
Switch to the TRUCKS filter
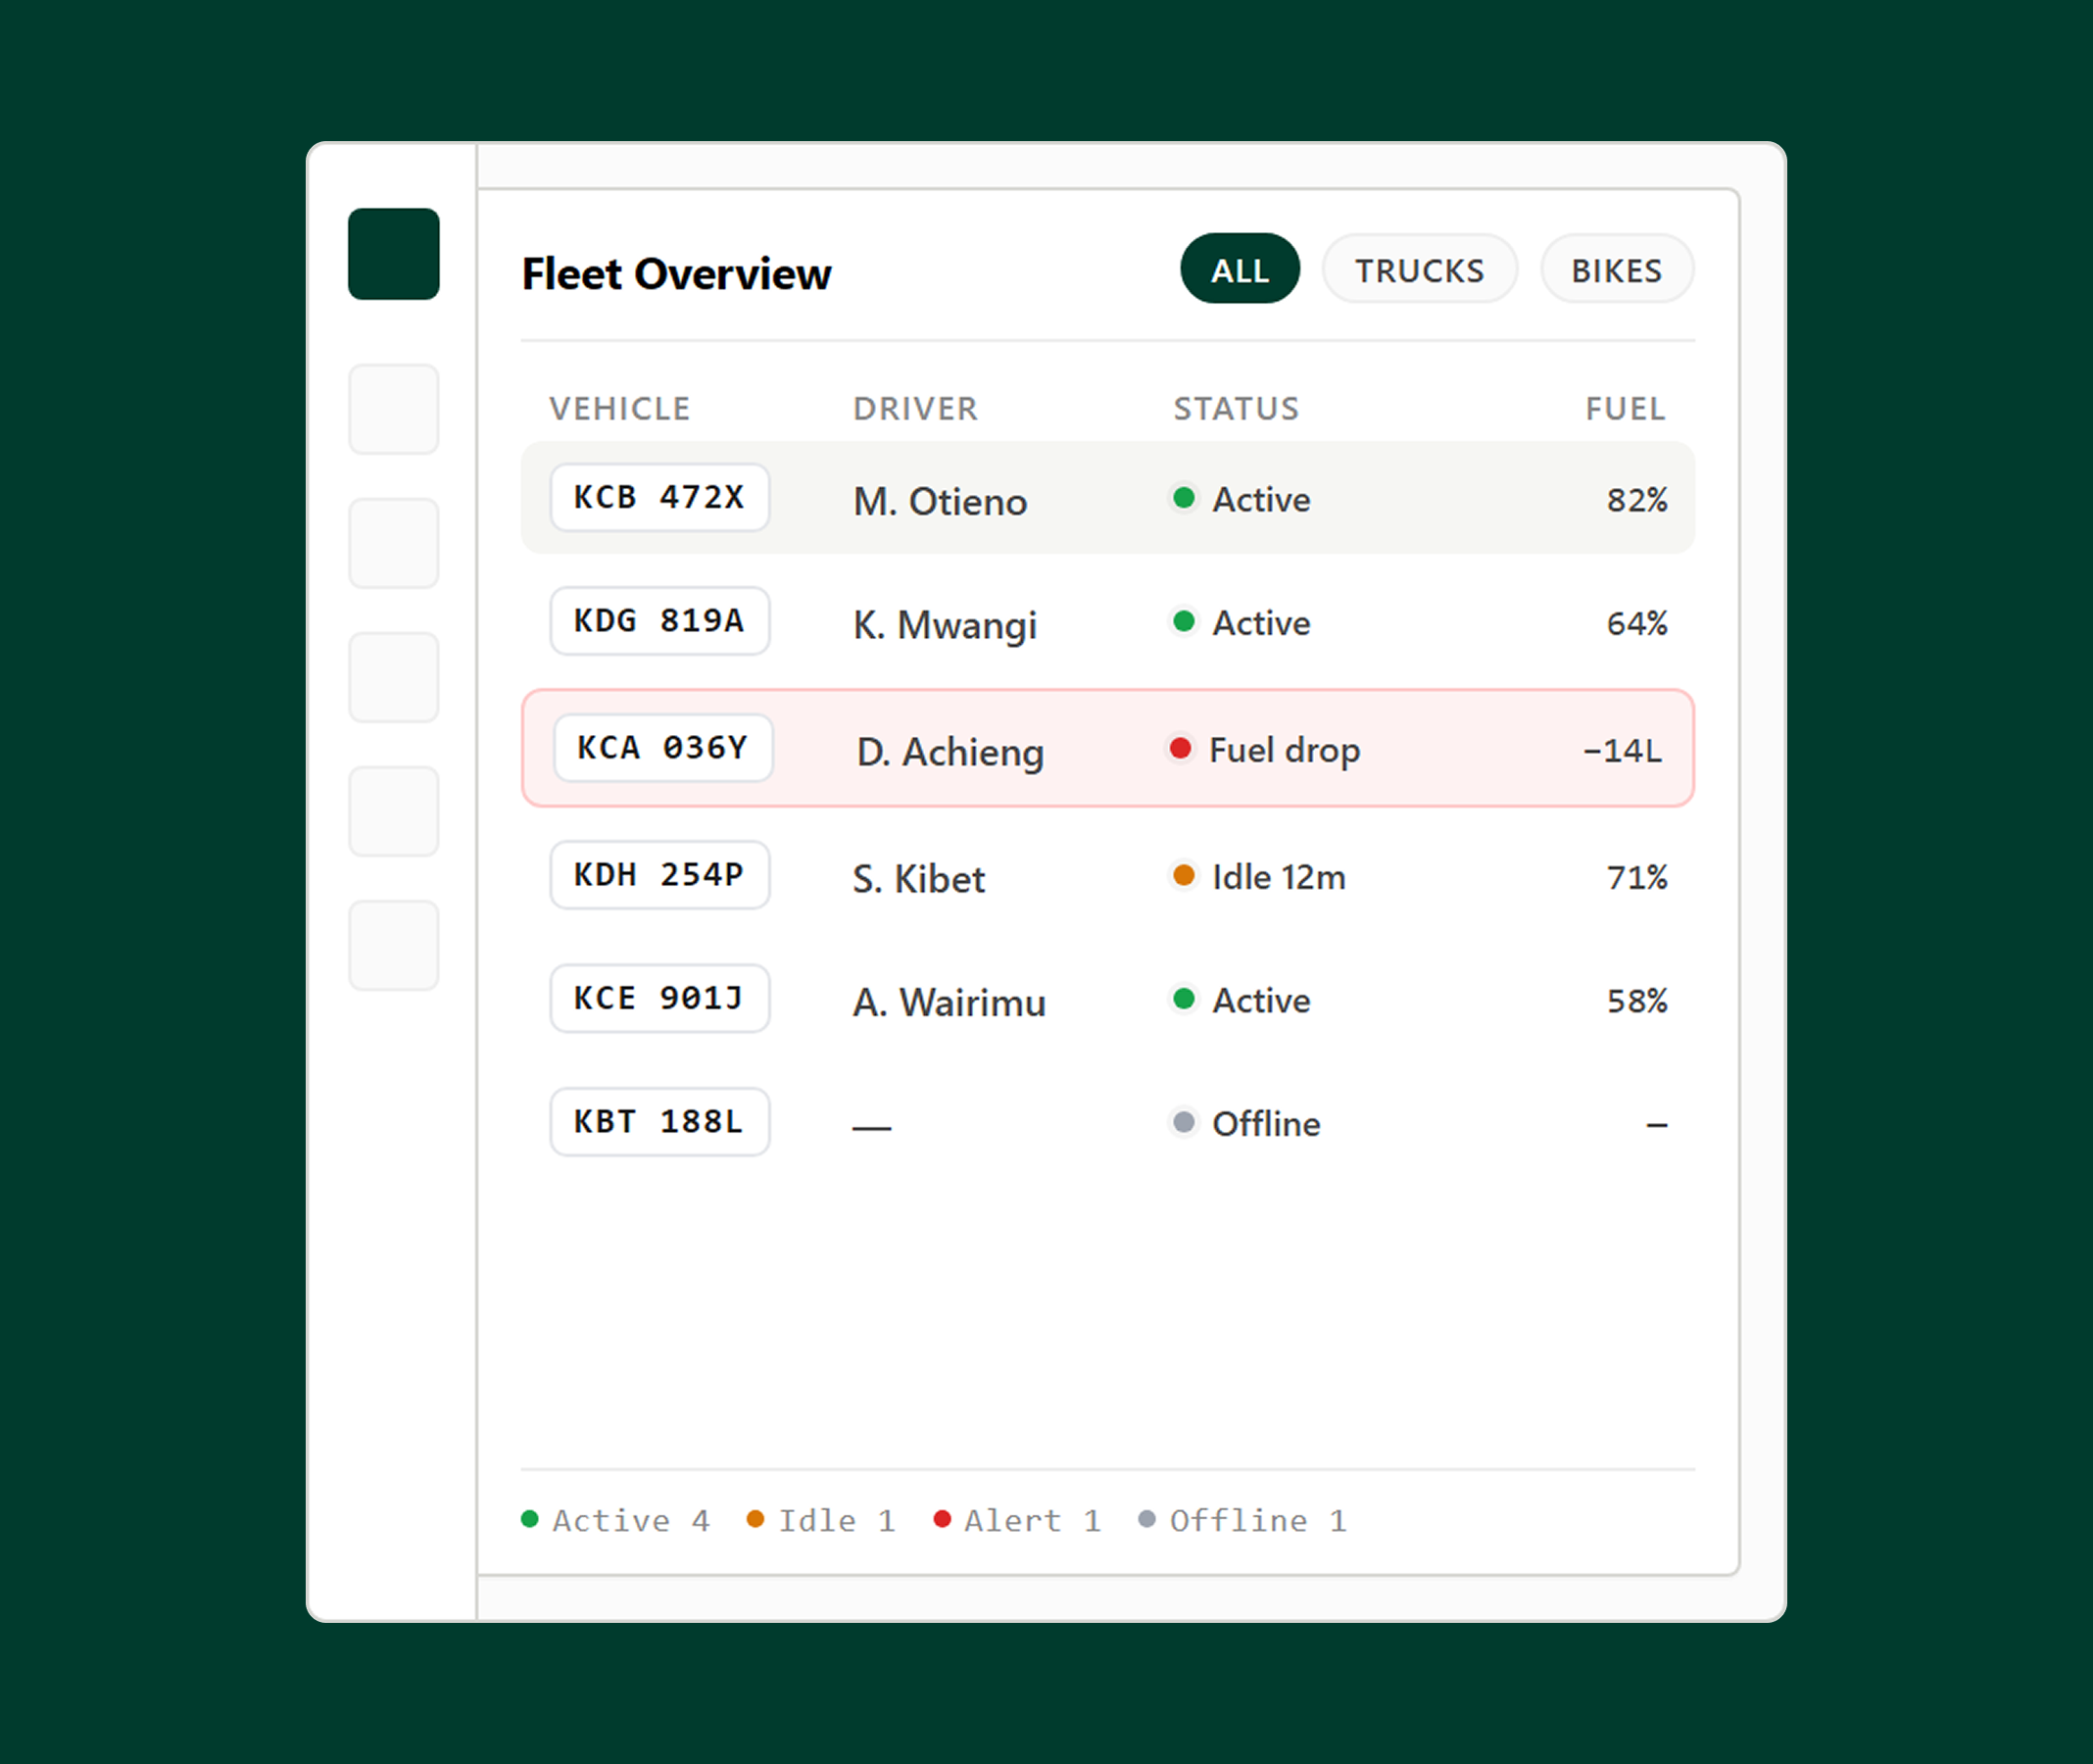(x=1419, y=269)
